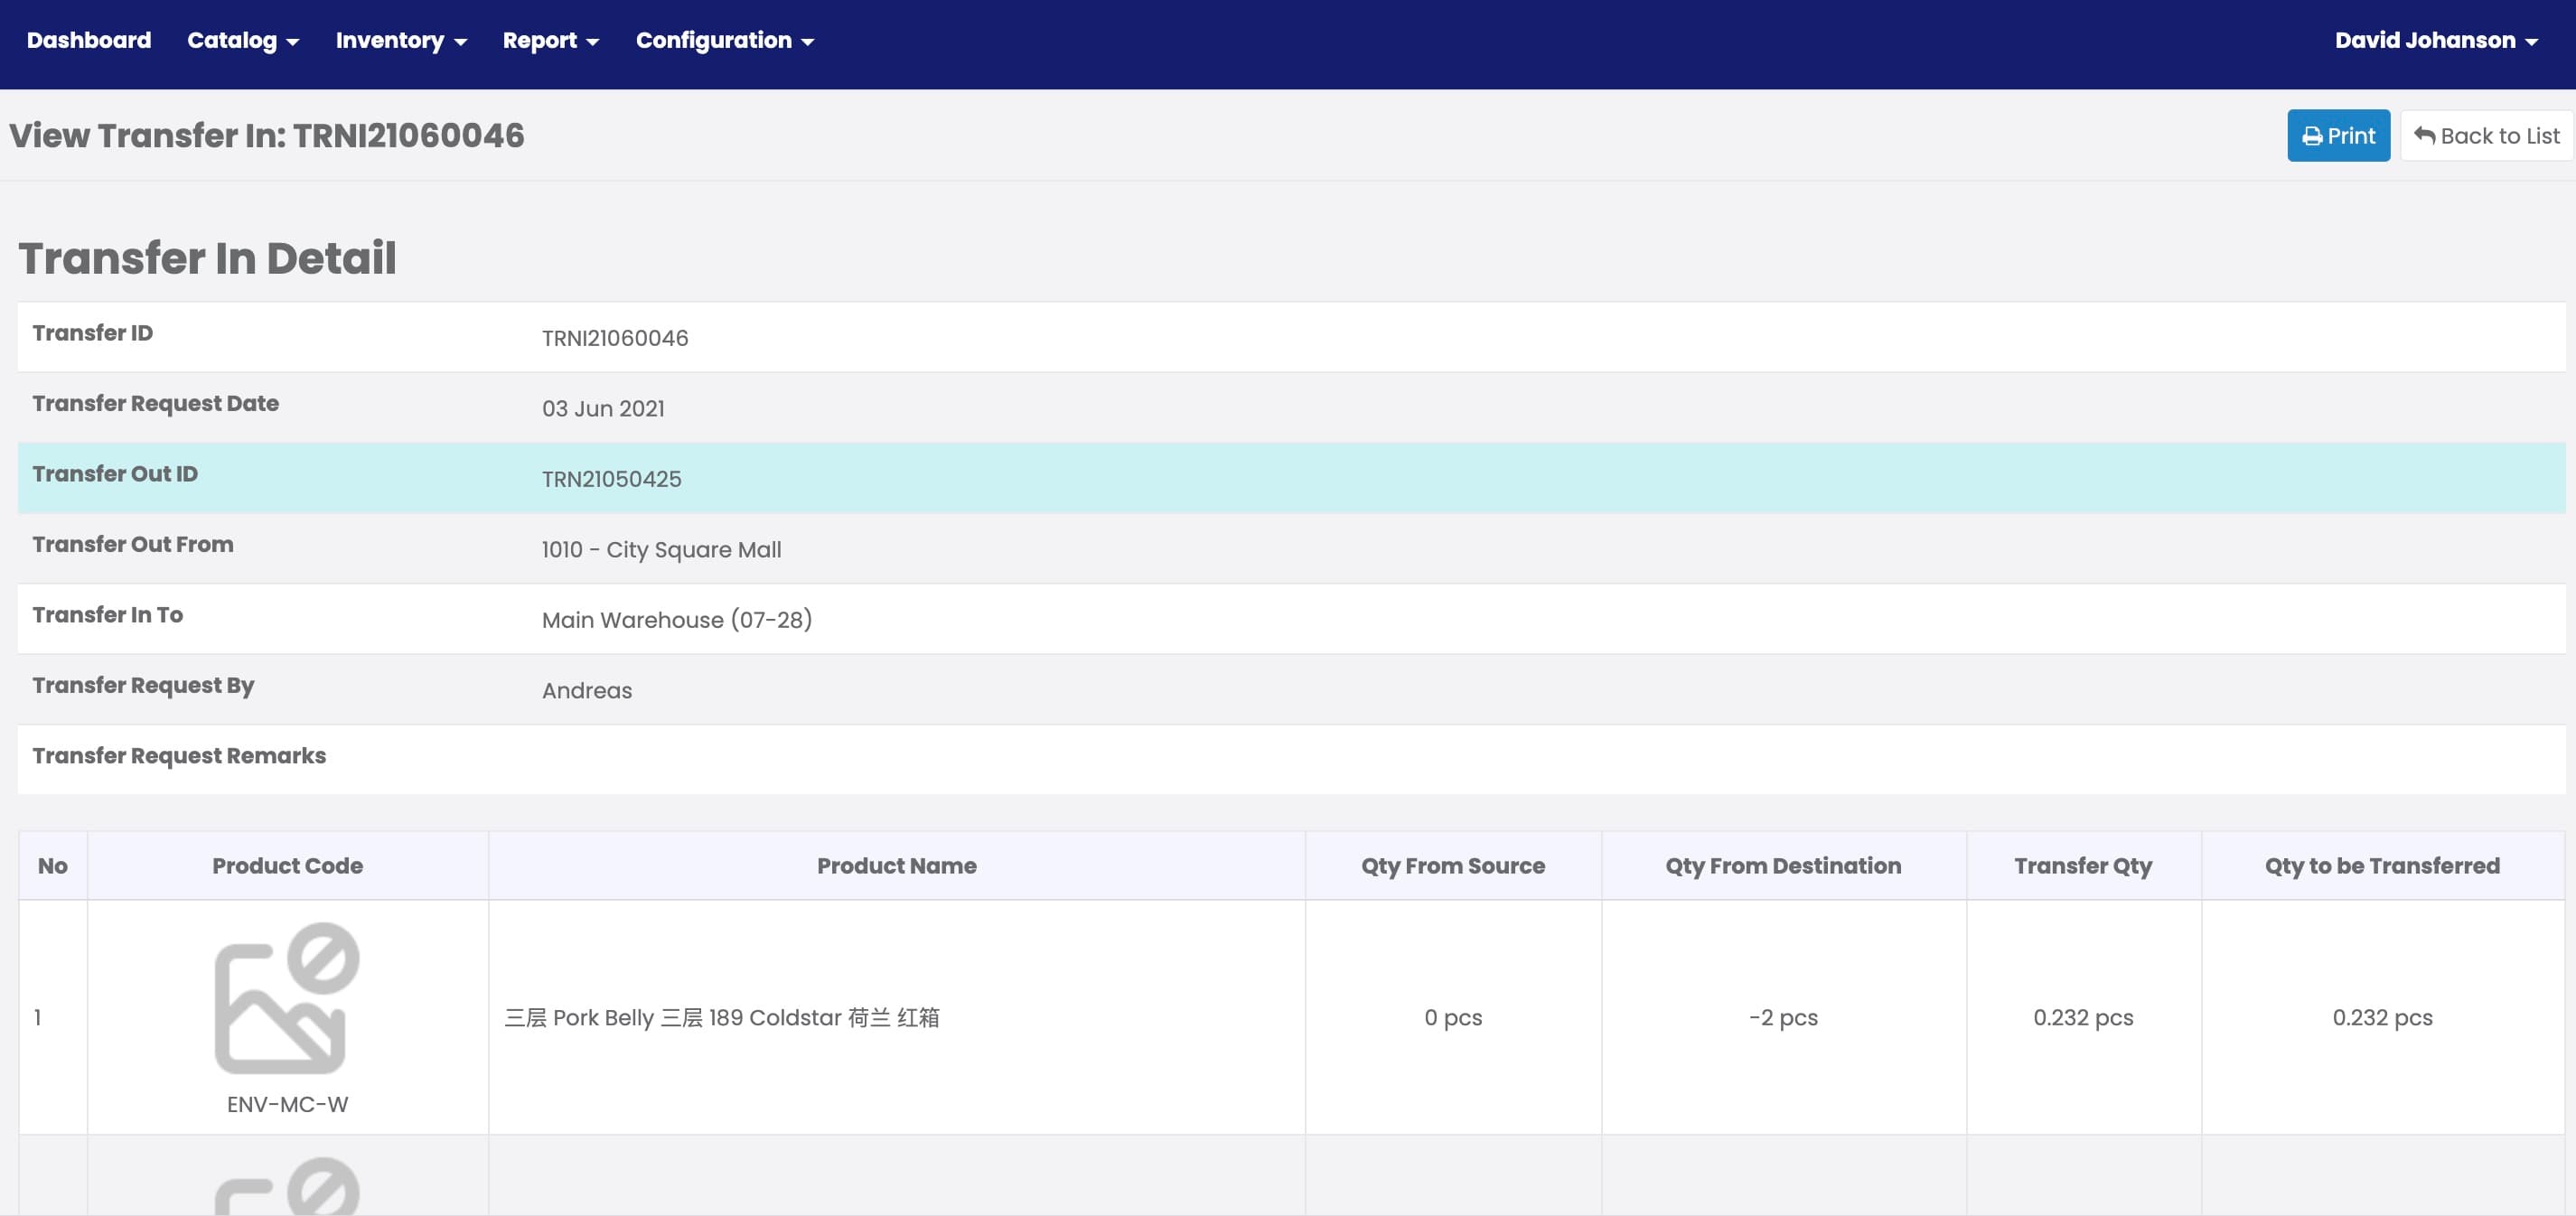Viewport: 2576px width, 1216px height.
Task: Click the Transfer Out ID value TRN21050425
Action: (611, 479)
